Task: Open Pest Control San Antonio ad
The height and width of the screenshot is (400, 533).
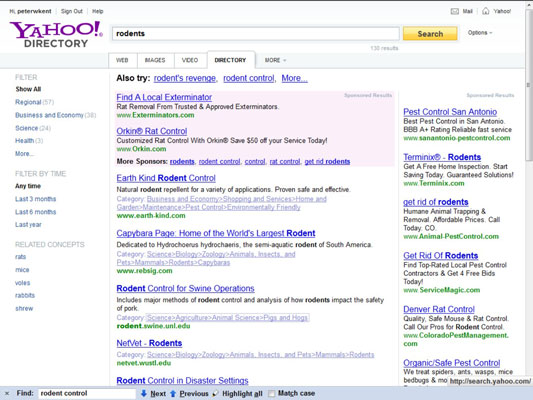Action: coord(450,112)
